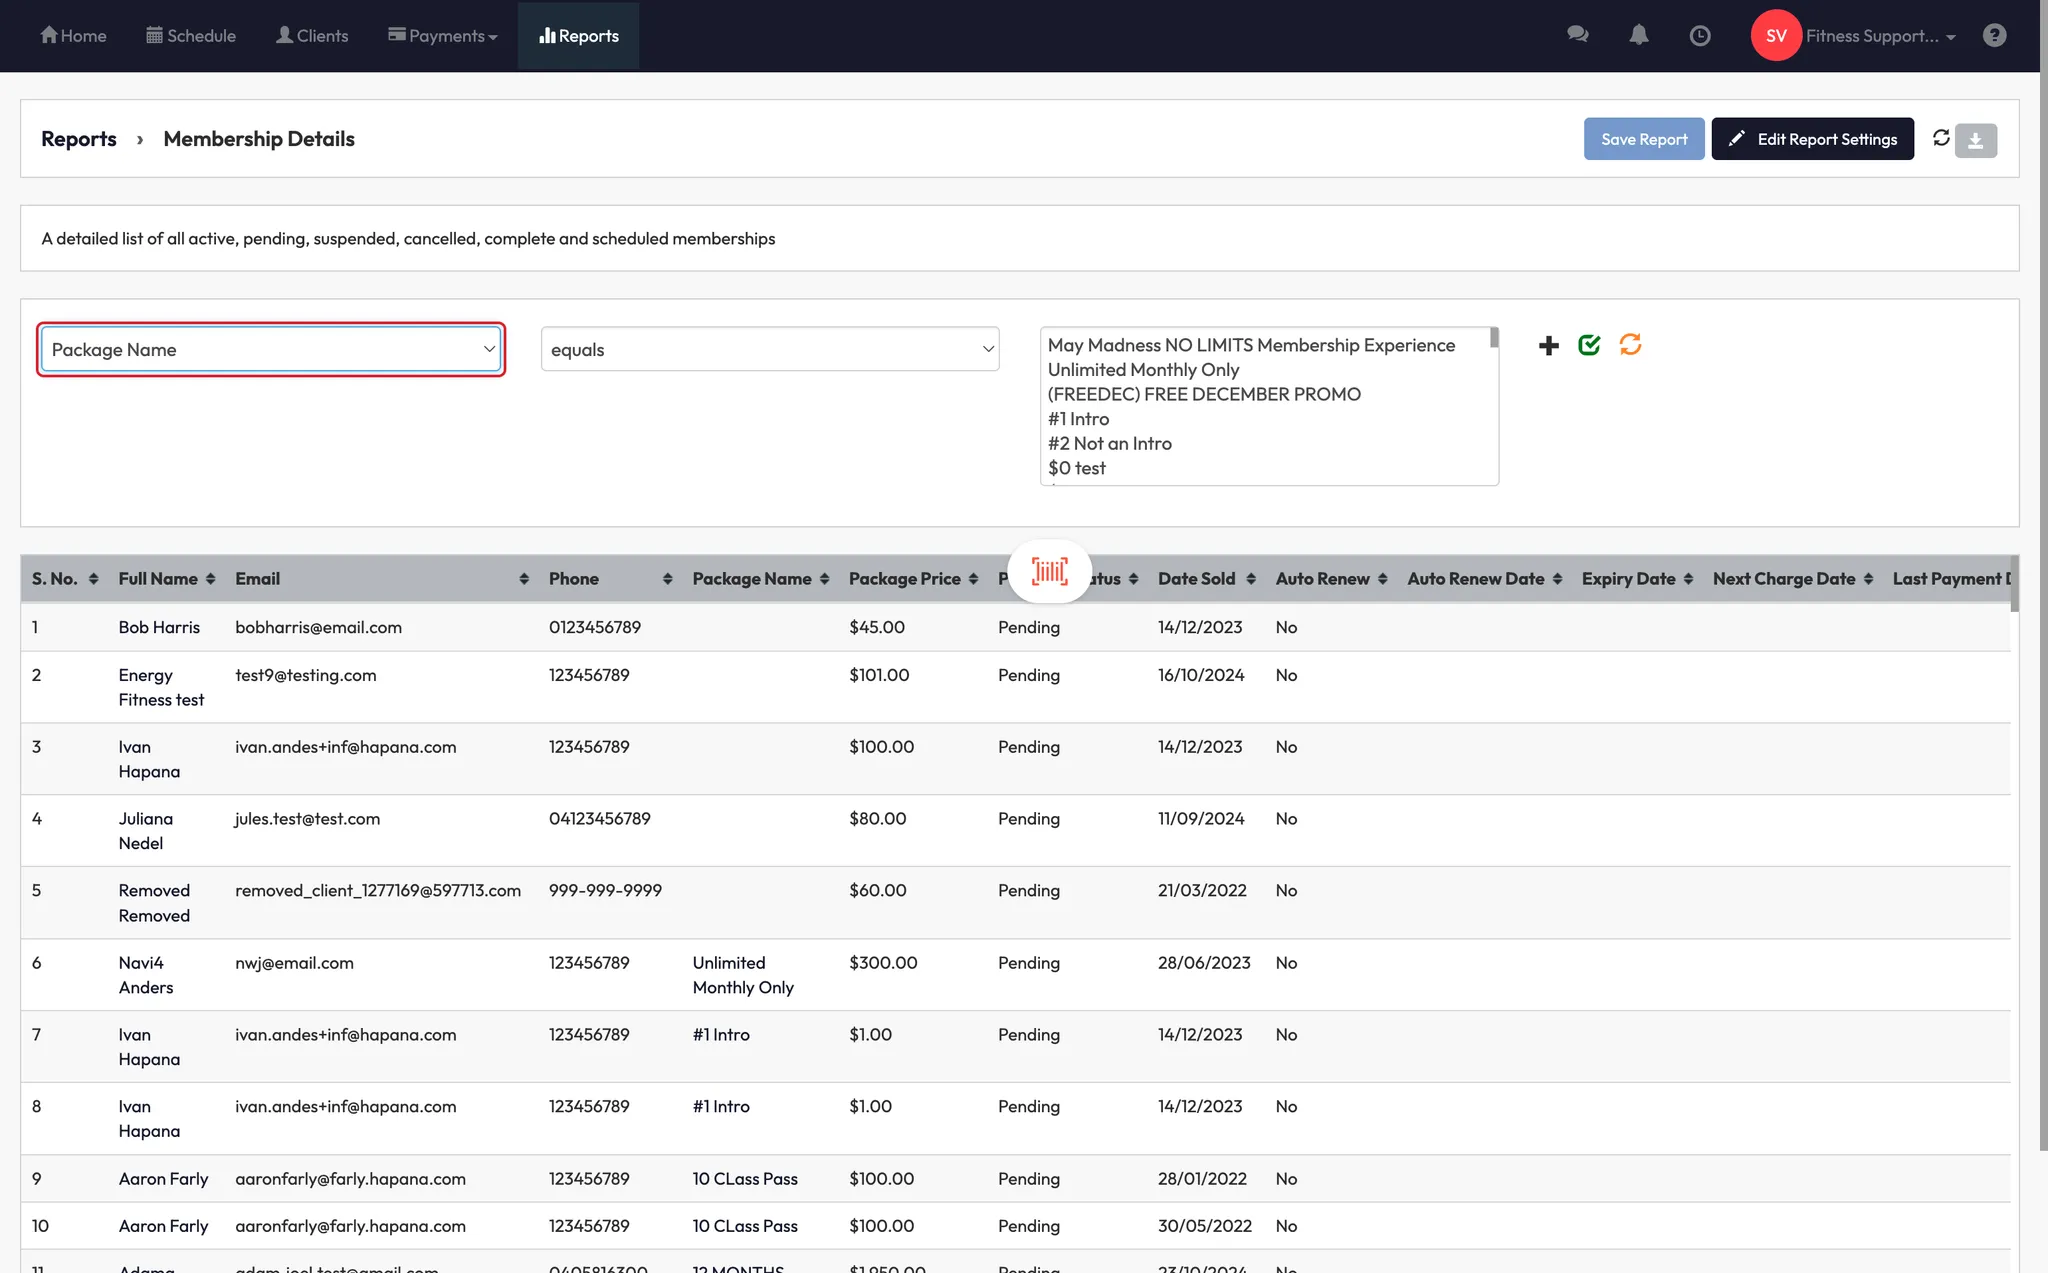
Task: Go to the Clients tab
Action: point(312,36)
